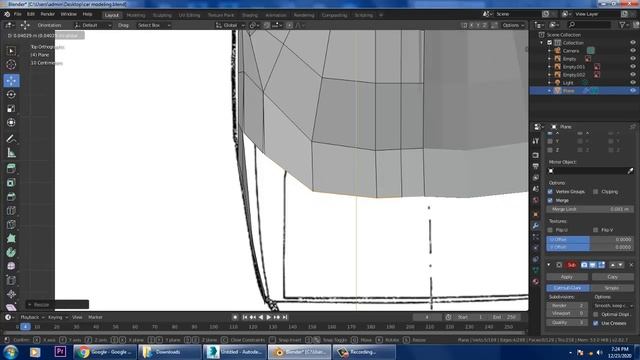The width and height of the screenshot is (640, 360).
Task: Open the timeline Keying dropdown
Action: tap(58, 317)
